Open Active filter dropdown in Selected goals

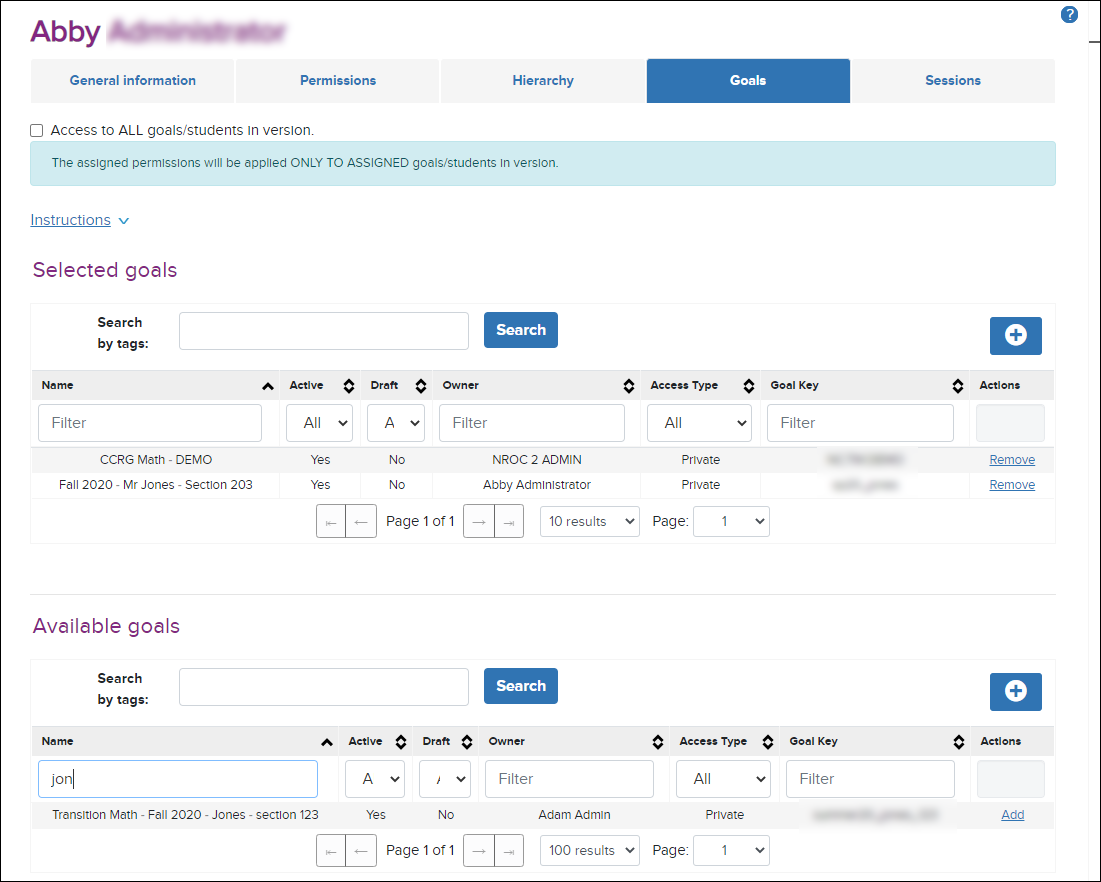click(x=319, y=423)
